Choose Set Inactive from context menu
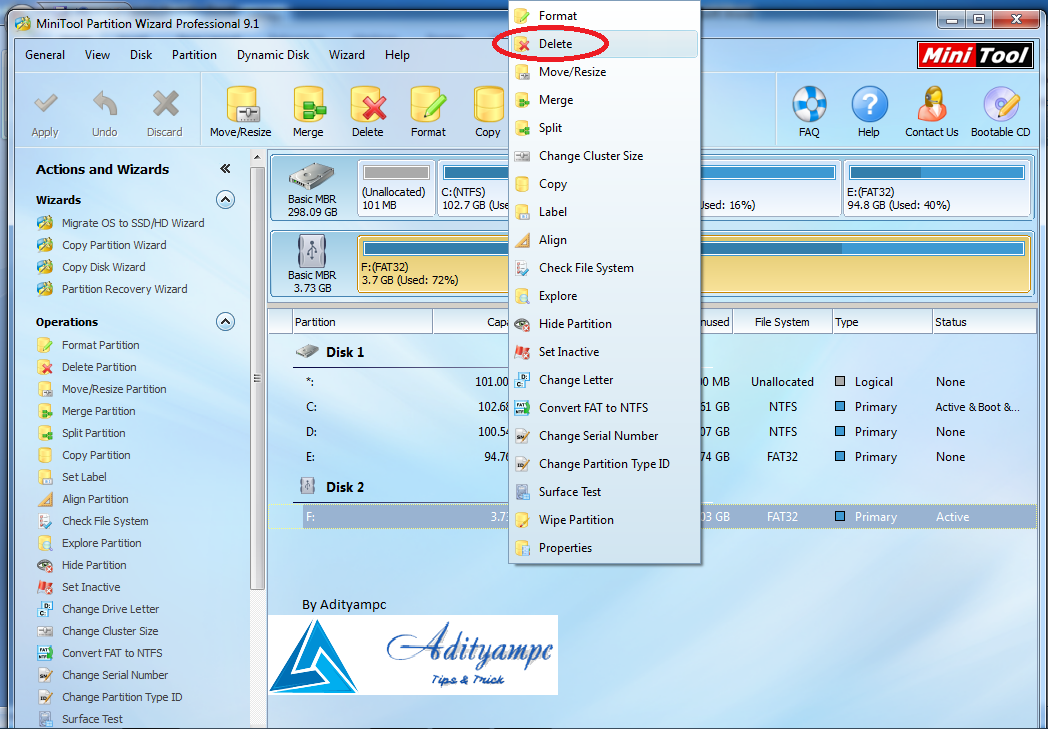The height and width of the screenshot is (731, 1048). click(x=605, y=352)
